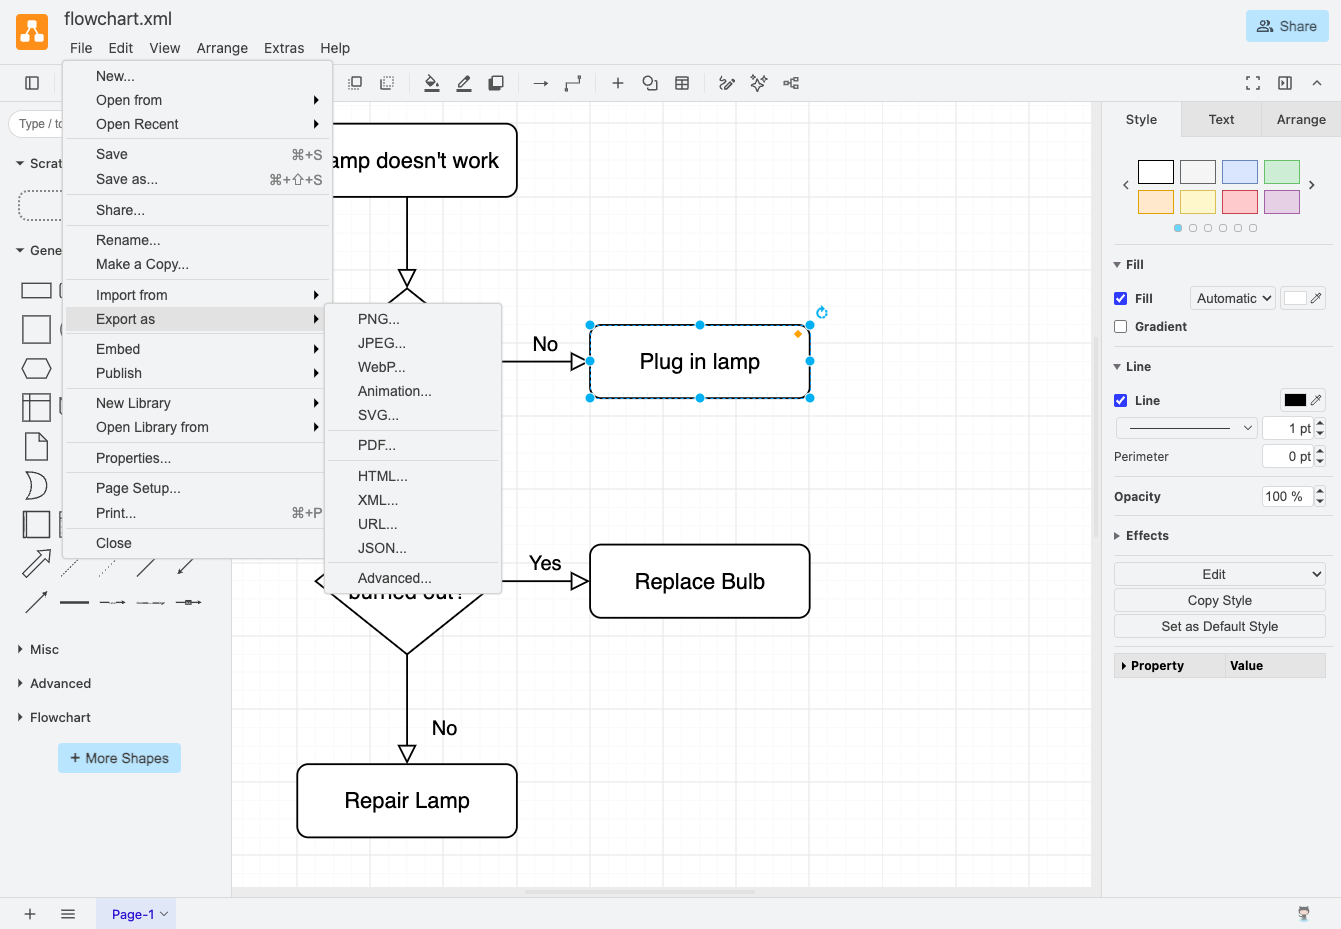
Task: Toggle the sidebar panel icon
Action: pyautogui.click(x=32, y=83)
